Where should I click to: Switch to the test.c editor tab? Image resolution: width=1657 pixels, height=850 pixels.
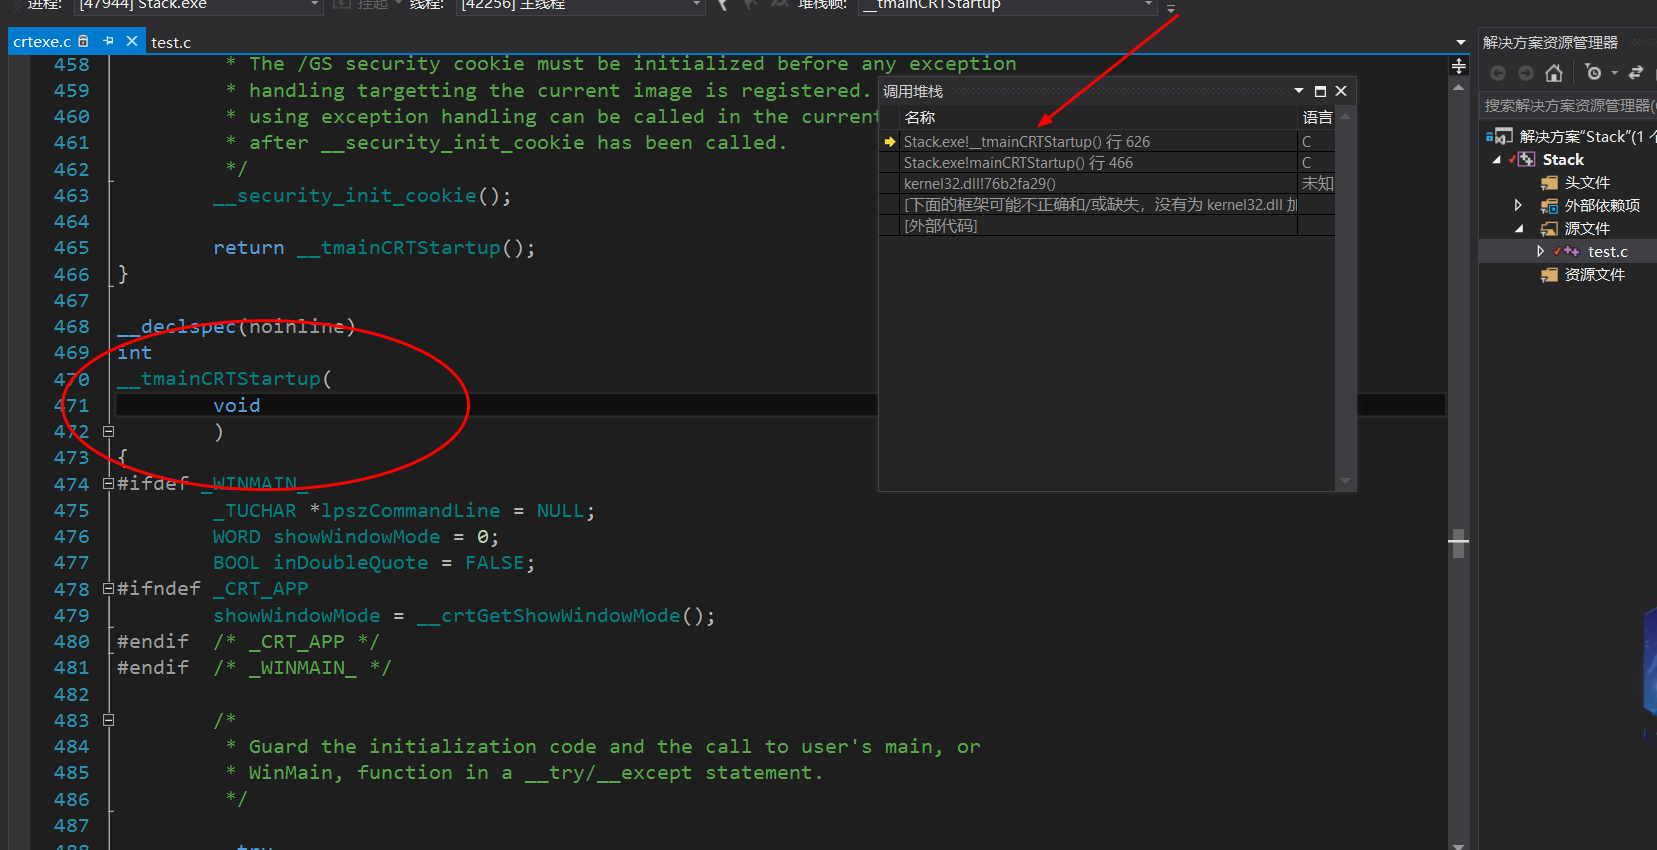coord(171,42)
